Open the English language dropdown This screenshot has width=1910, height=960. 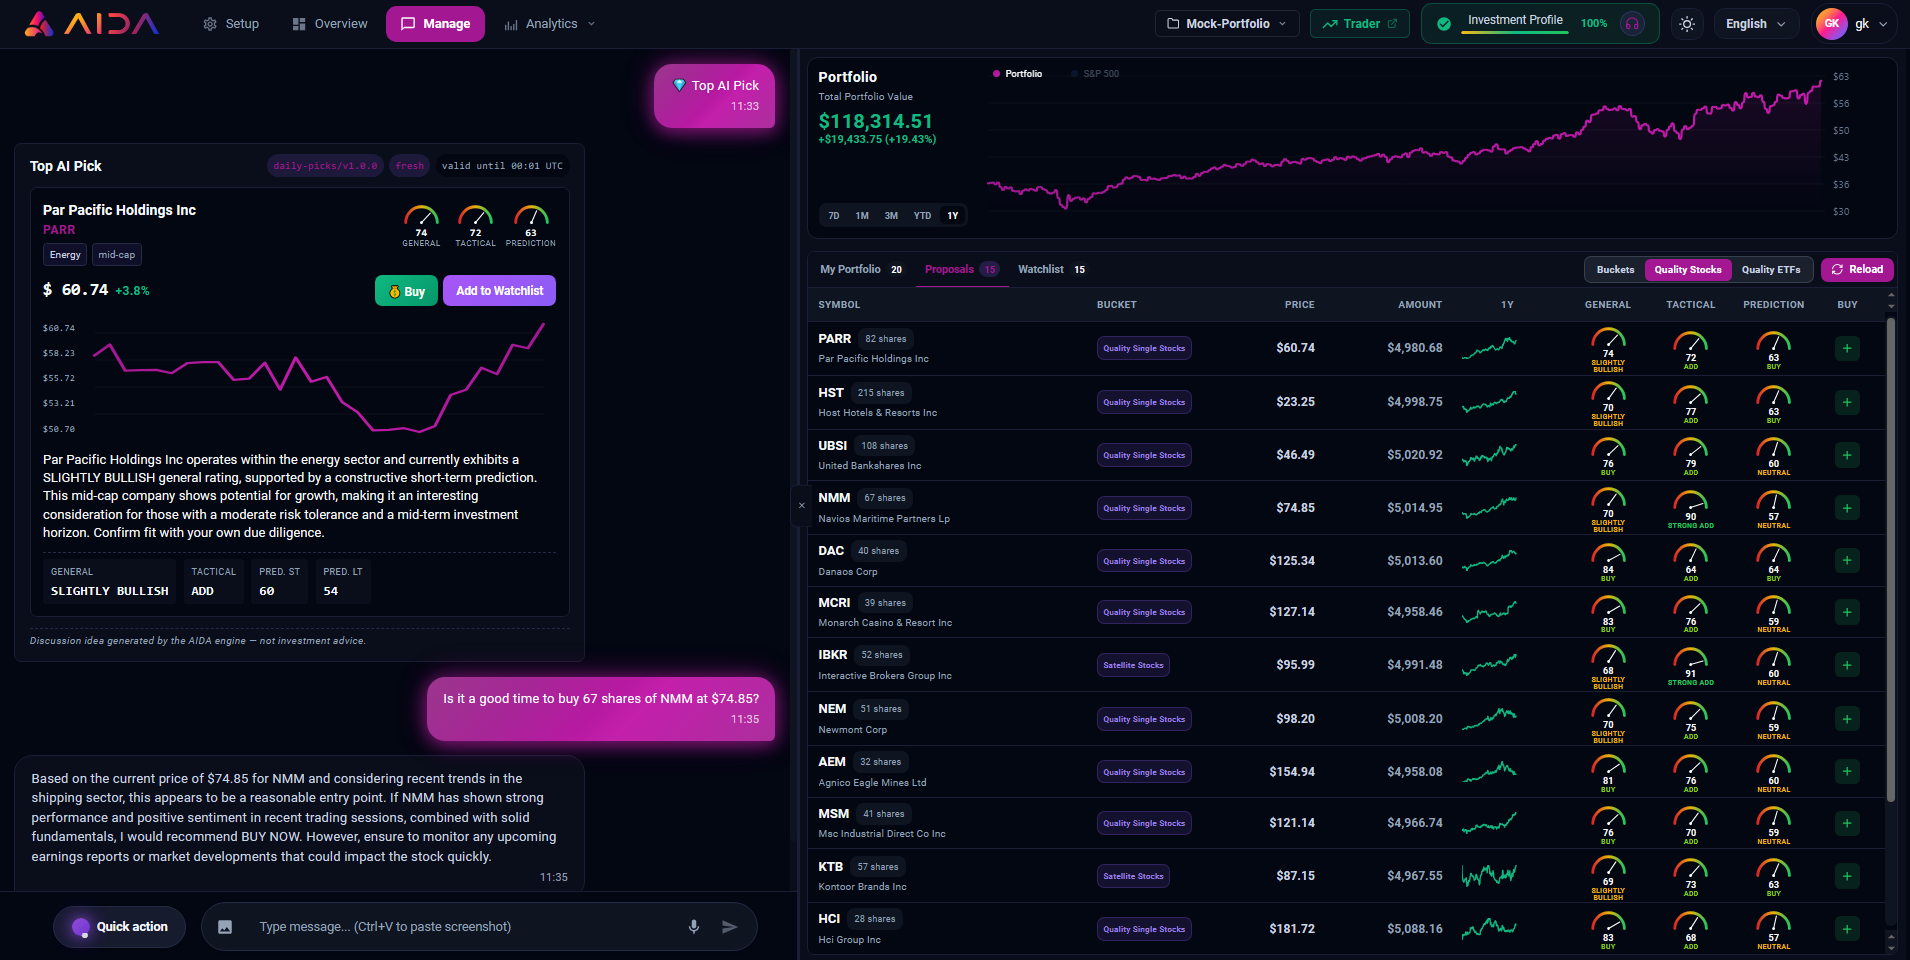click(x=1756, y=24)
